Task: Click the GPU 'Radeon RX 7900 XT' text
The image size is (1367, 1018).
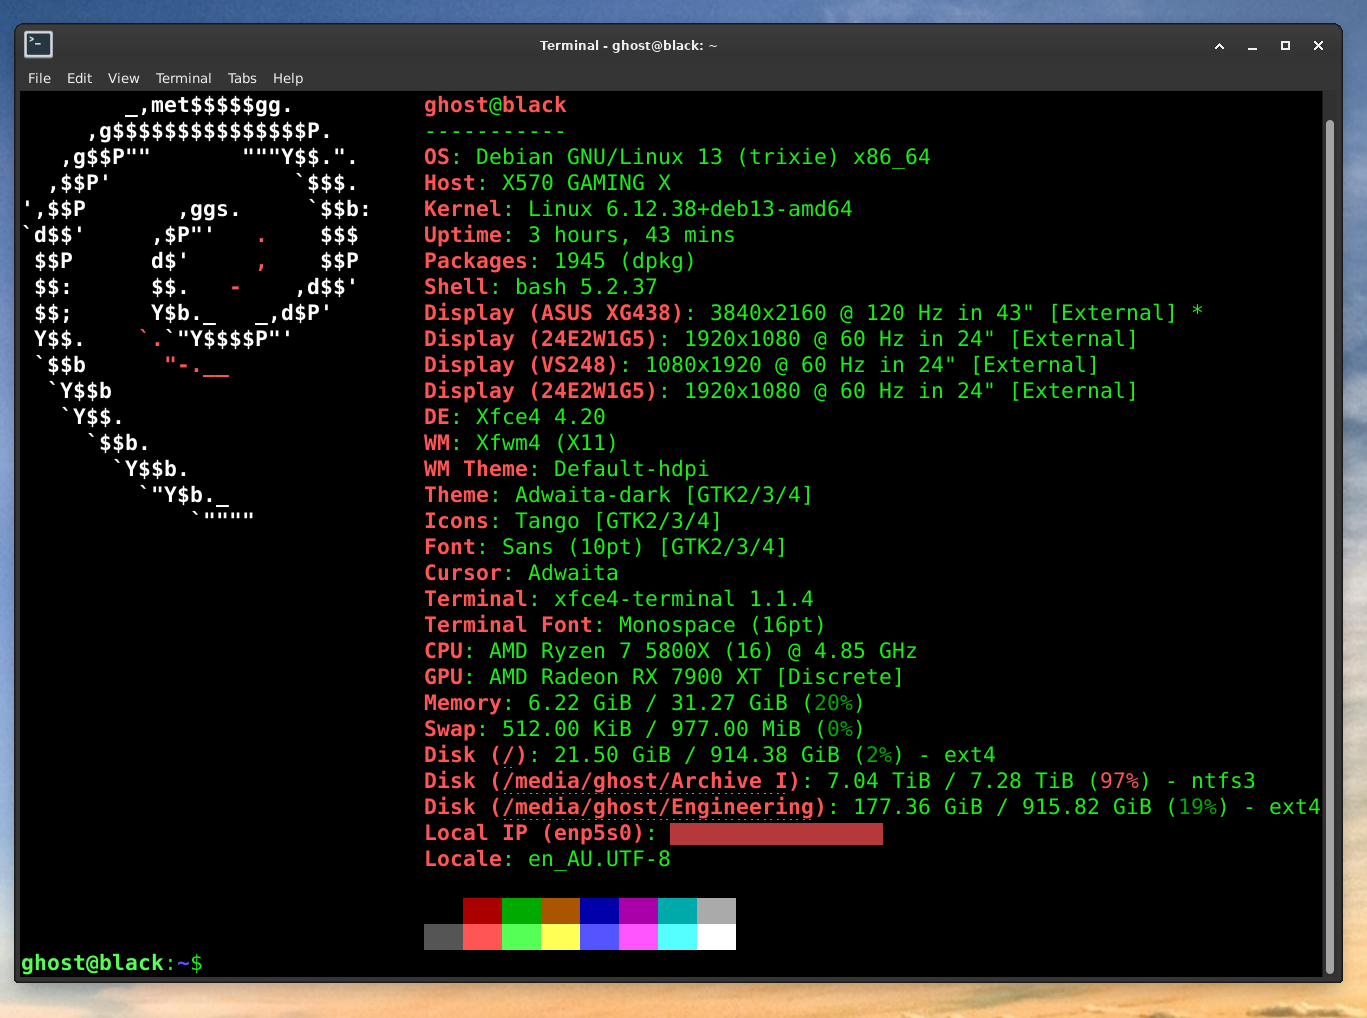Action: pos(651,677)
